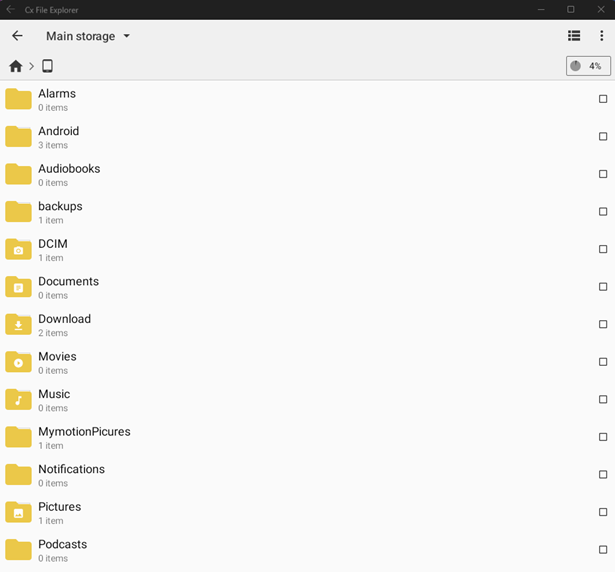Image resolution: width=615 pixels, height=572 pixels.
Task: Click the phone storage breadcrumb icon
Action: coord(47,66)
